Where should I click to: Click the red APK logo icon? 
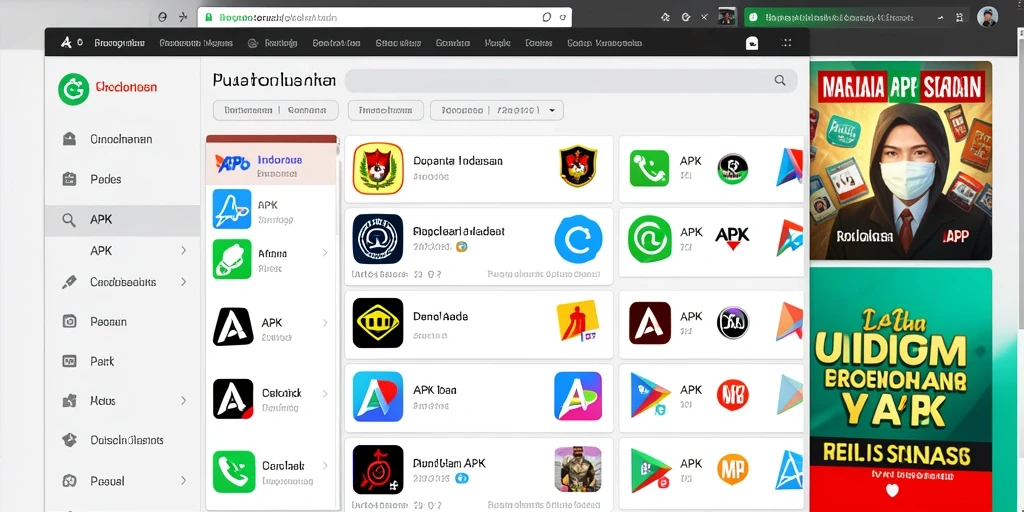pos(732,238)
